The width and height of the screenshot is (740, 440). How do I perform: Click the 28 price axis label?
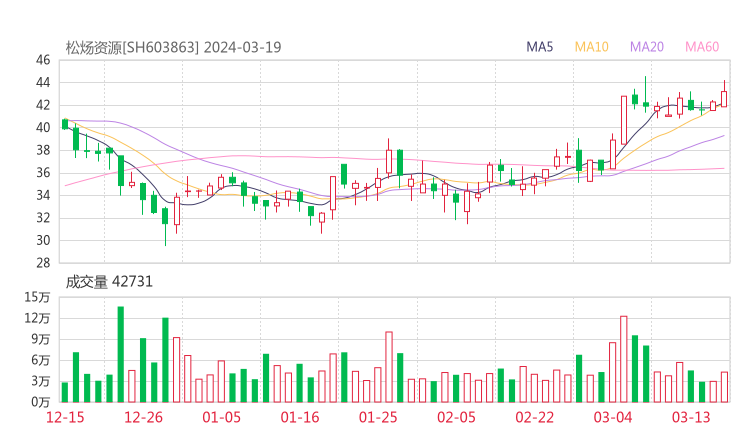(x=43, y=263)
